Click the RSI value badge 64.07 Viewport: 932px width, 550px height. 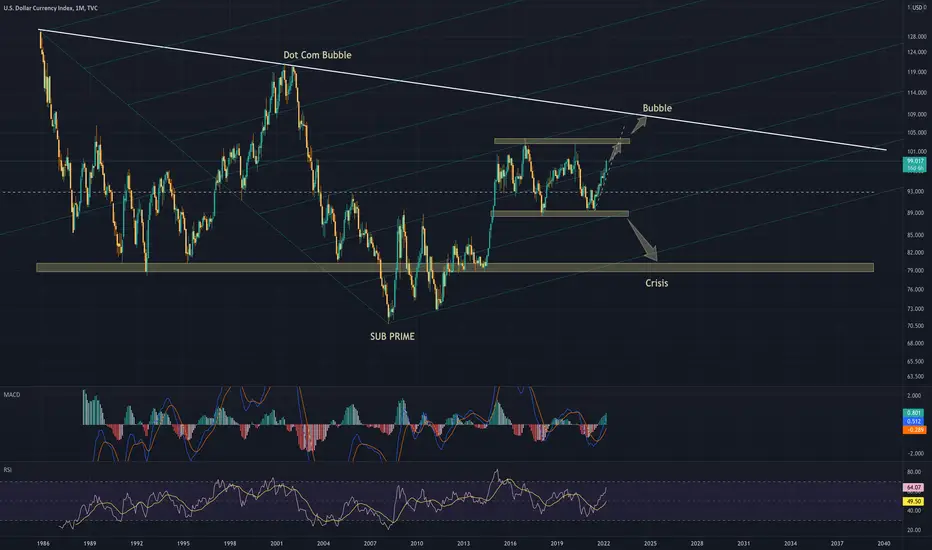(914, 488)
